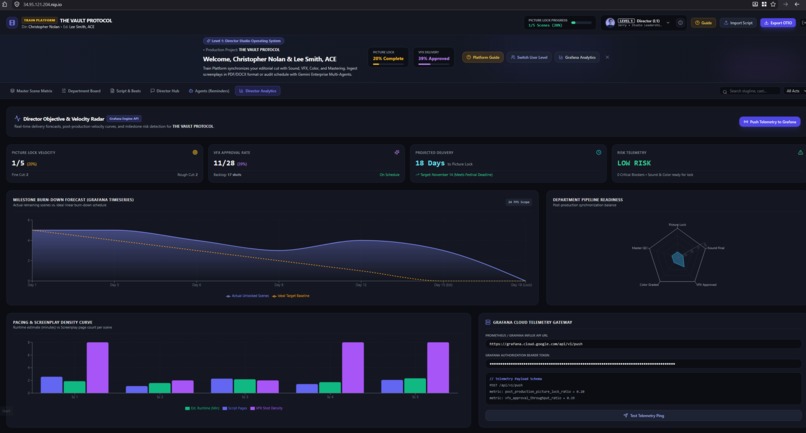Screen dimensions: 806x433
Task: Click the Grafana API URL field
Action: click(x=643, y=344)
